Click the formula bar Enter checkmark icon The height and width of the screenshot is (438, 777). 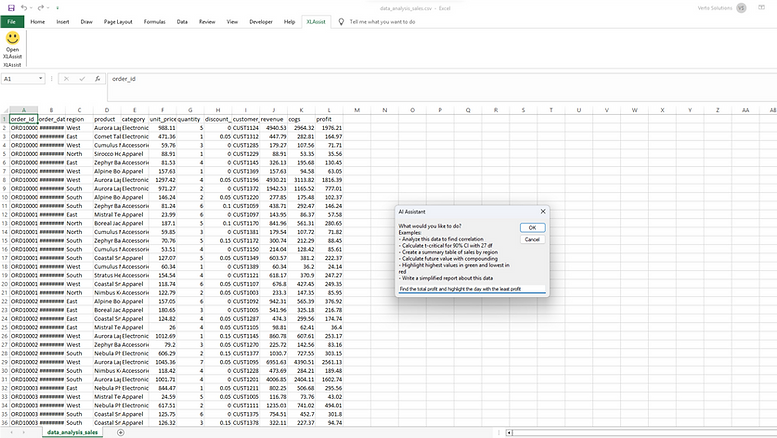coord(82,79)
